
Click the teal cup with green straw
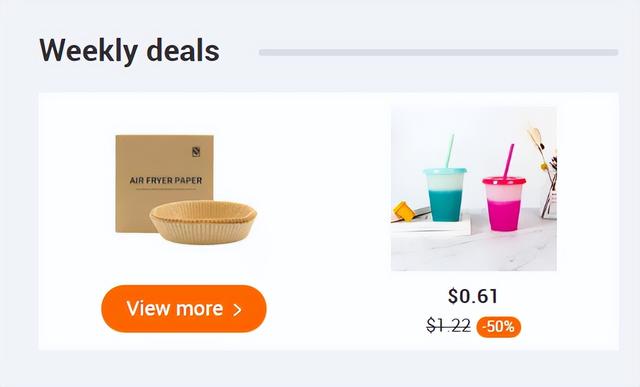(445, 194)
